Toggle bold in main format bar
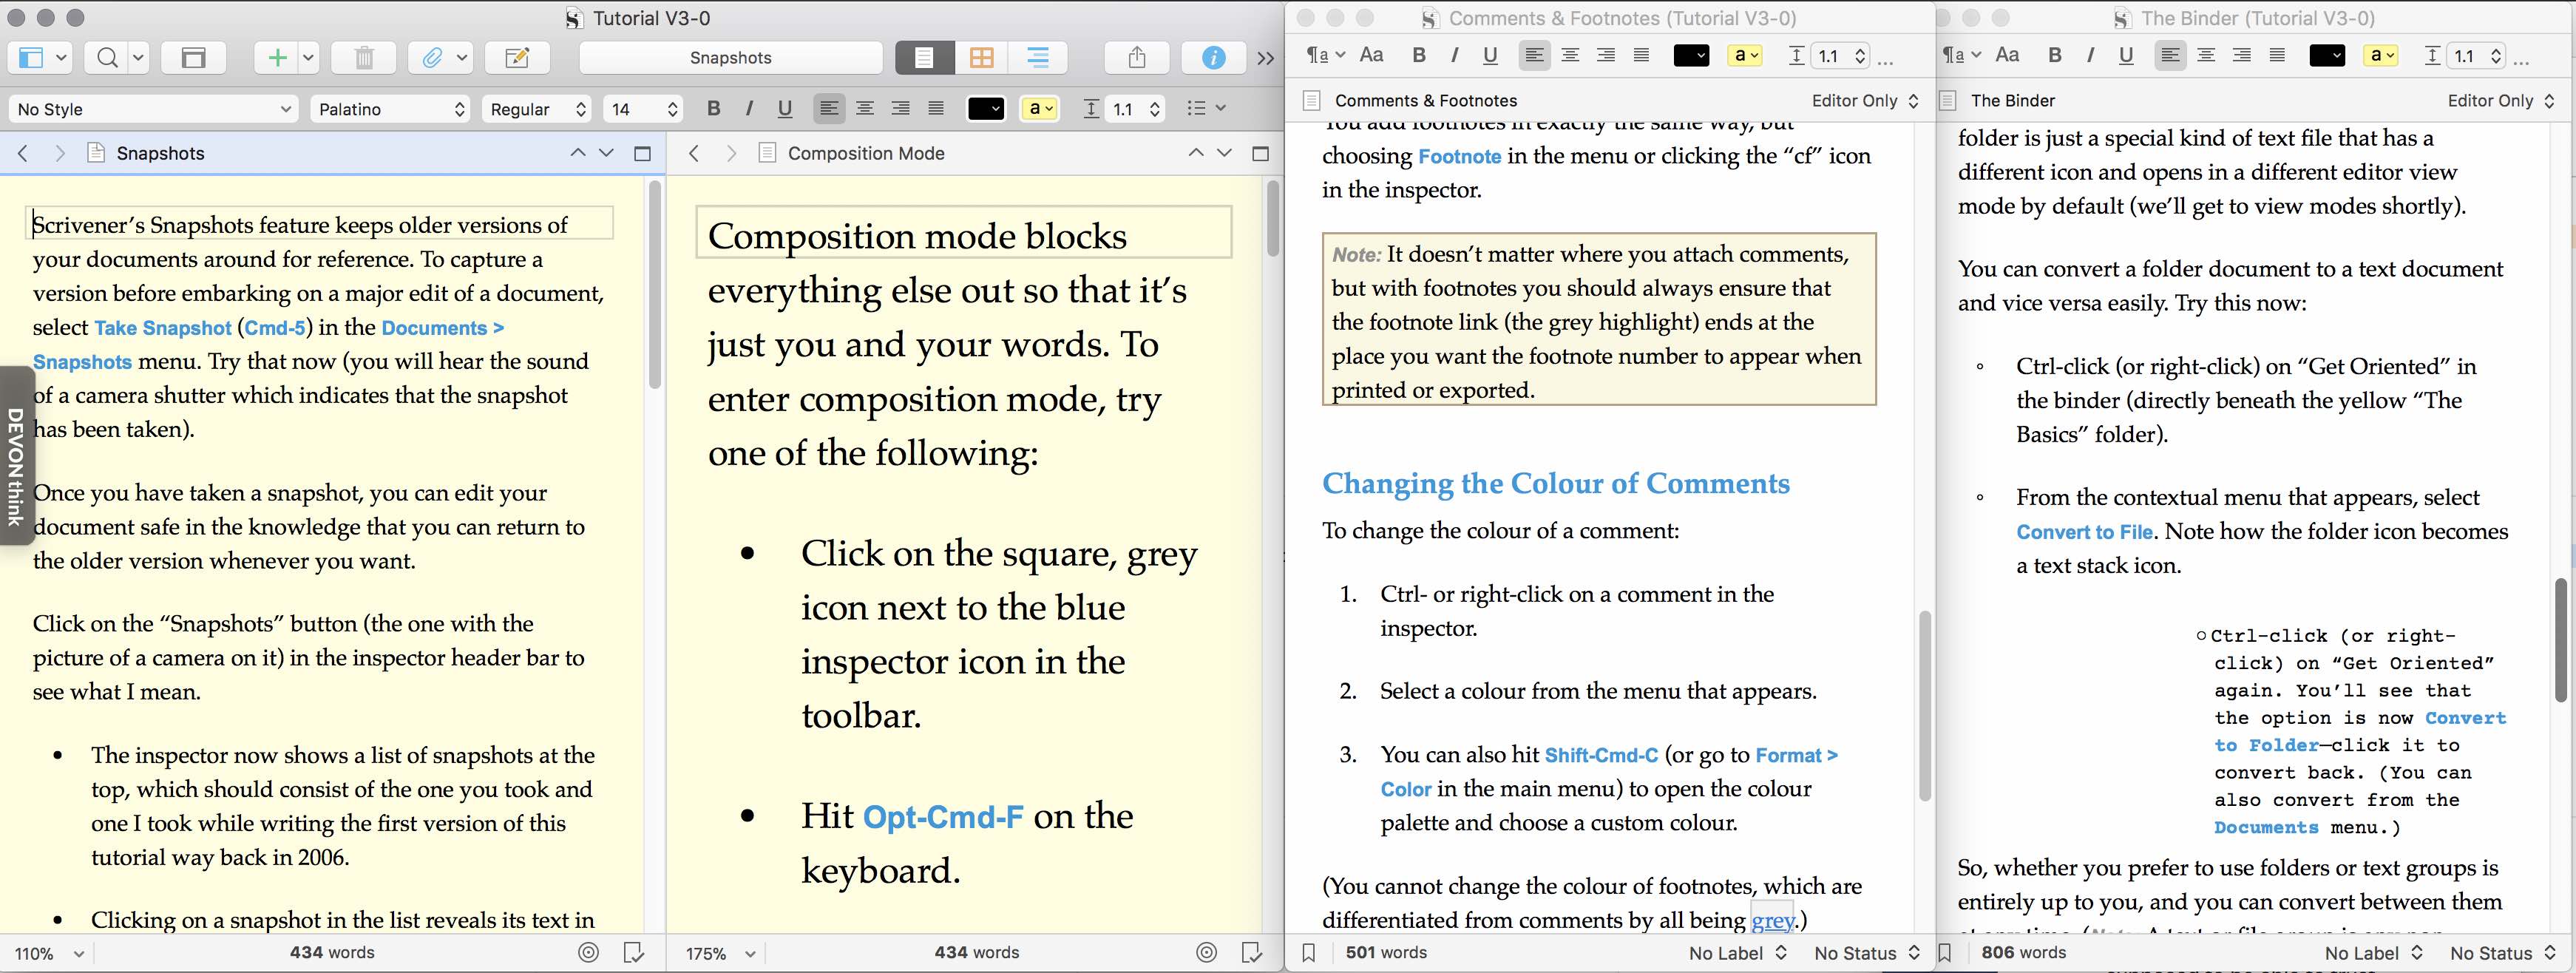The image size is (2576, 973). click(x=713, y=108)
